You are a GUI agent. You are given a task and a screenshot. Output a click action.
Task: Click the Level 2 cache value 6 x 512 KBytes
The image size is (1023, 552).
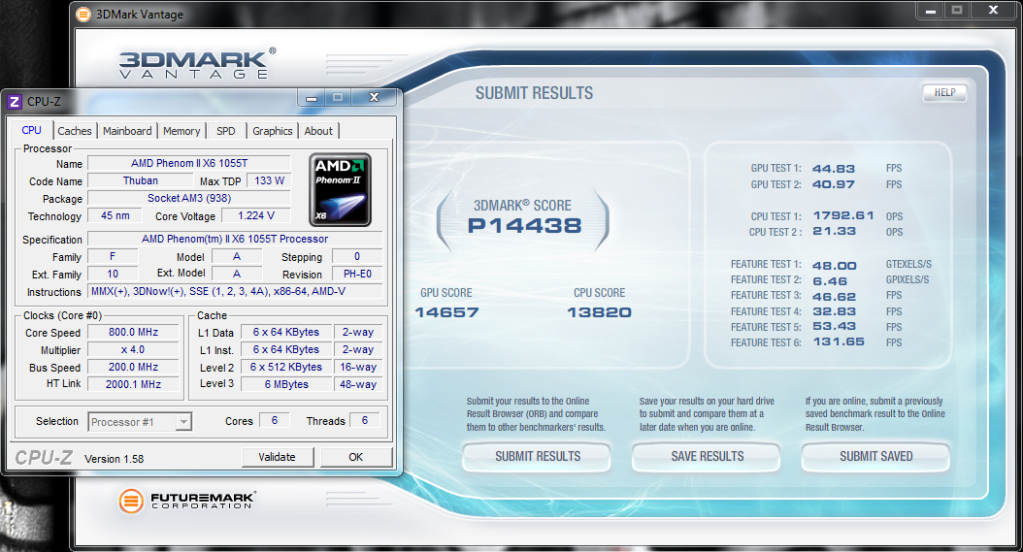click(x=286, y=367)
